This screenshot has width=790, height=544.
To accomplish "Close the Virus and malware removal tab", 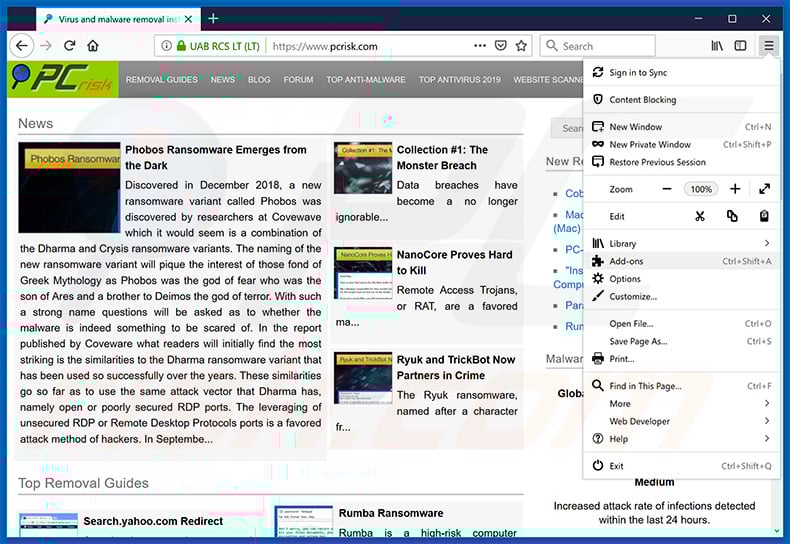I will pos(188,19).
